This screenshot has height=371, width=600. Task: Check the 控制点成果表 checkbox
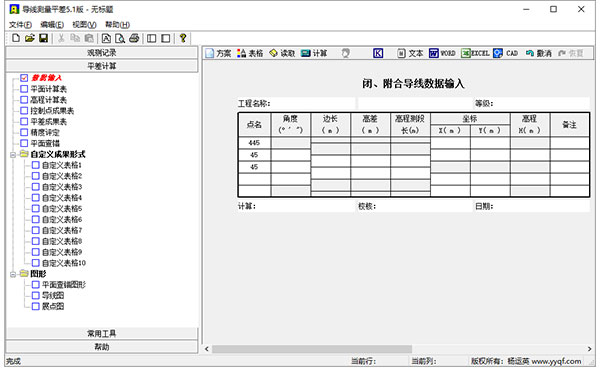pos(24,111)
